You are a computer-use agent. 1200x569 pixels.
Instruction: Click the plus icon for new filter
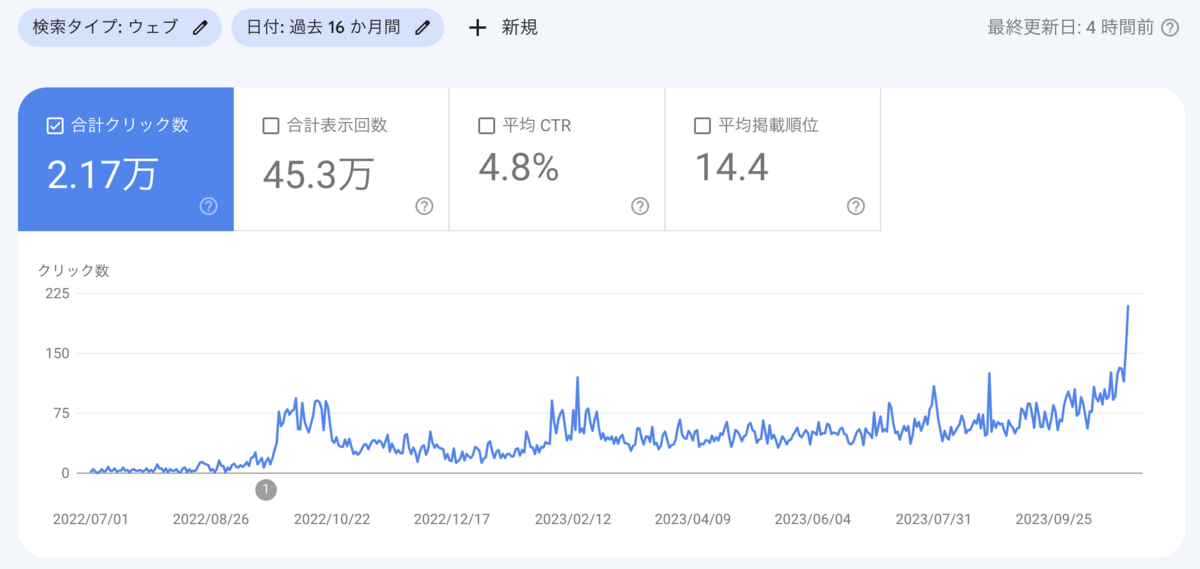coord(478,28)
